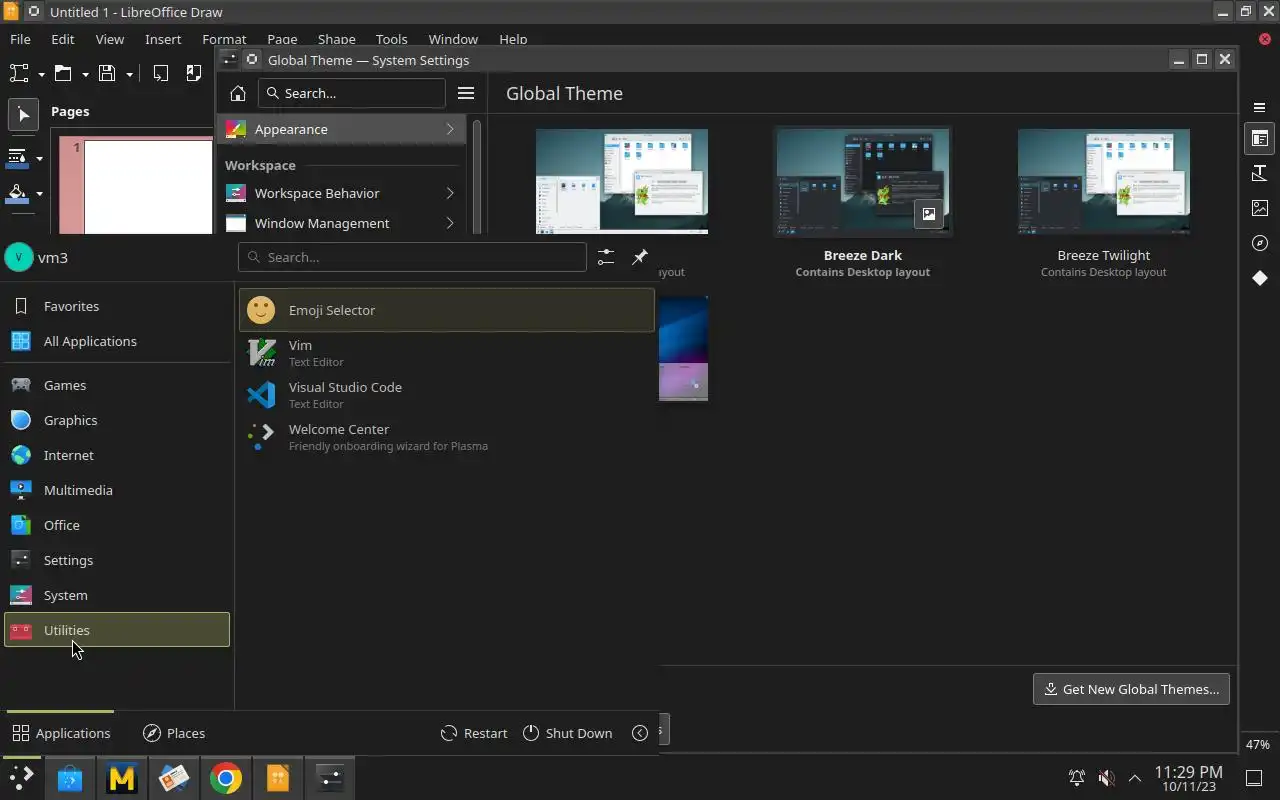Open Window Management settings

[341, 223]
